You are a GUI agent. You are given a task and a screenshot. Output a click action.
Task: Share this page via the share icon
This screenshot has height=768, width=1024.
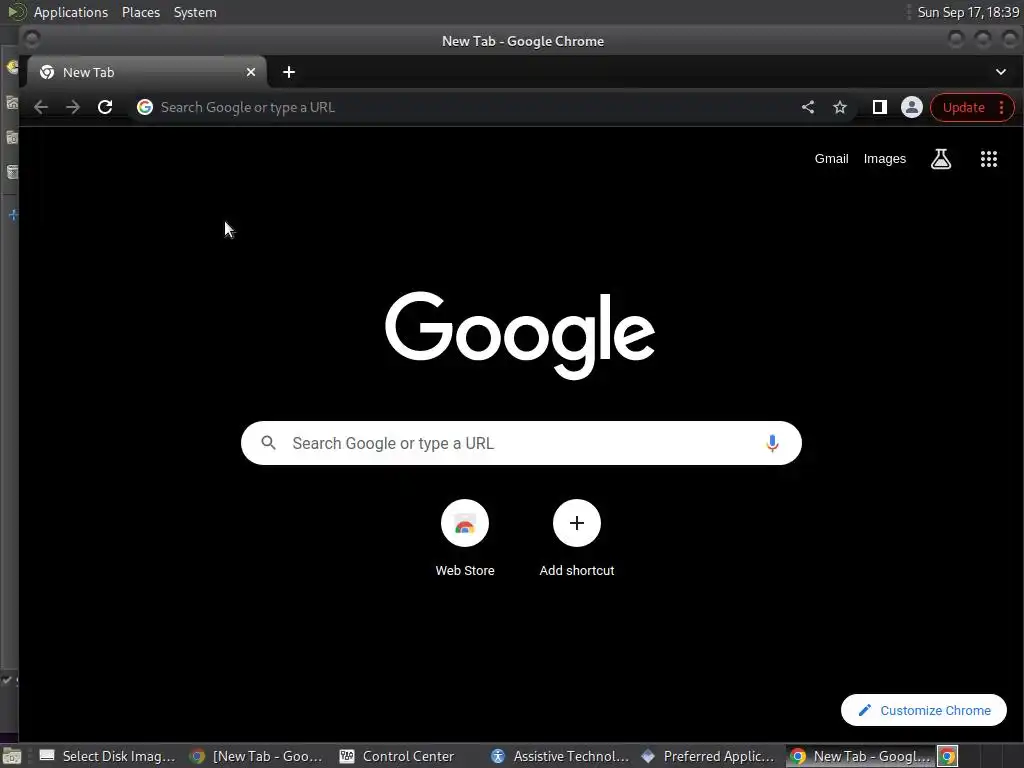pyautogui.click(x=808, y=107)
